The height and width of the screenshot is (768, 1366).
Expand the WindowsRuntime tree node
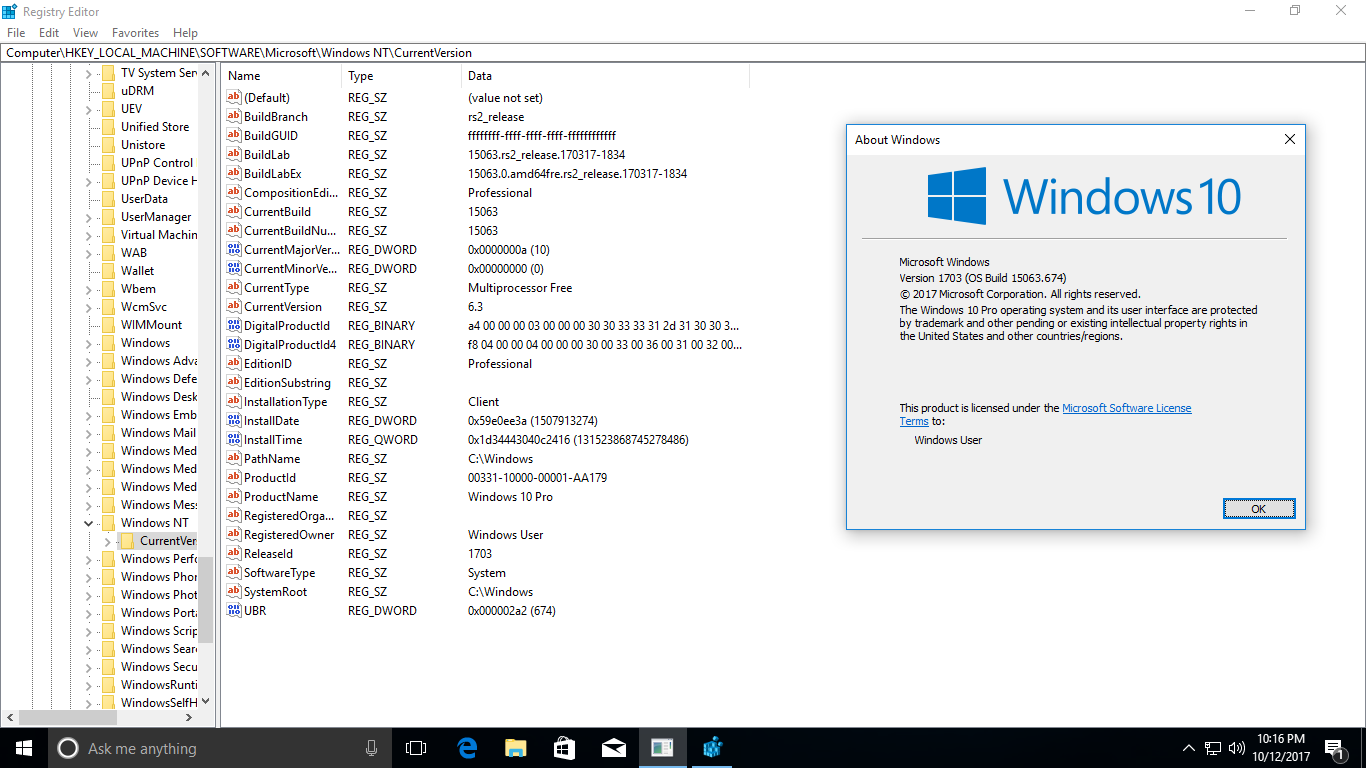(89, 685)
